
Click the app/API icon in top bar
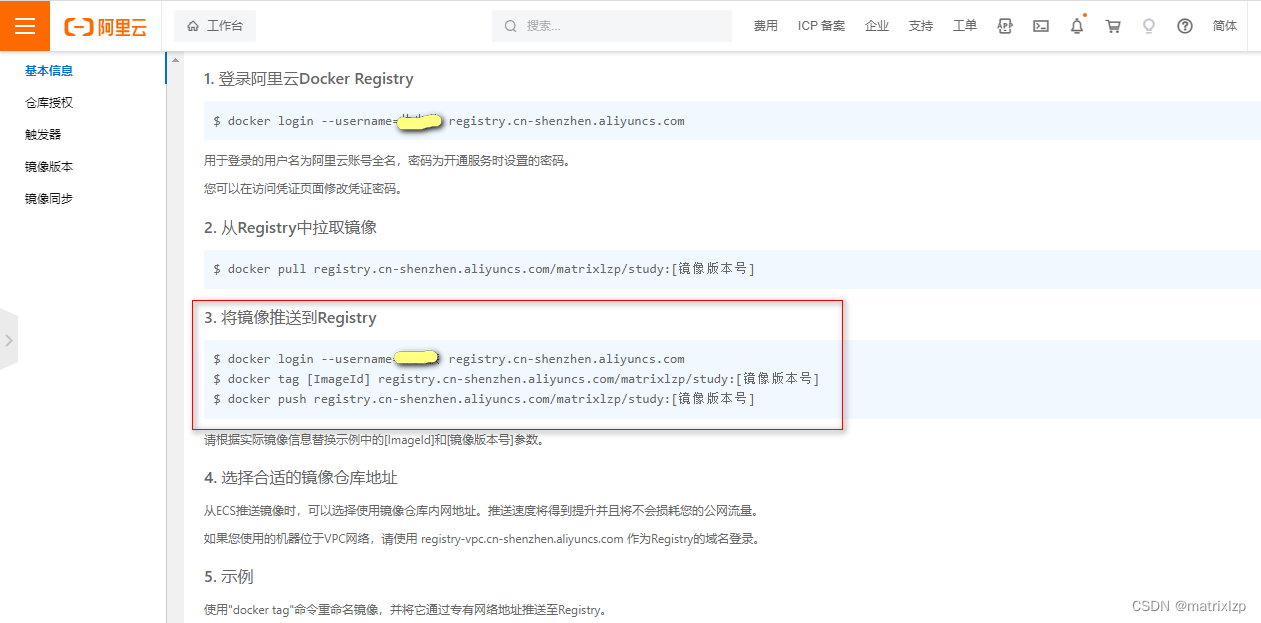click(x=1005, y=26)
